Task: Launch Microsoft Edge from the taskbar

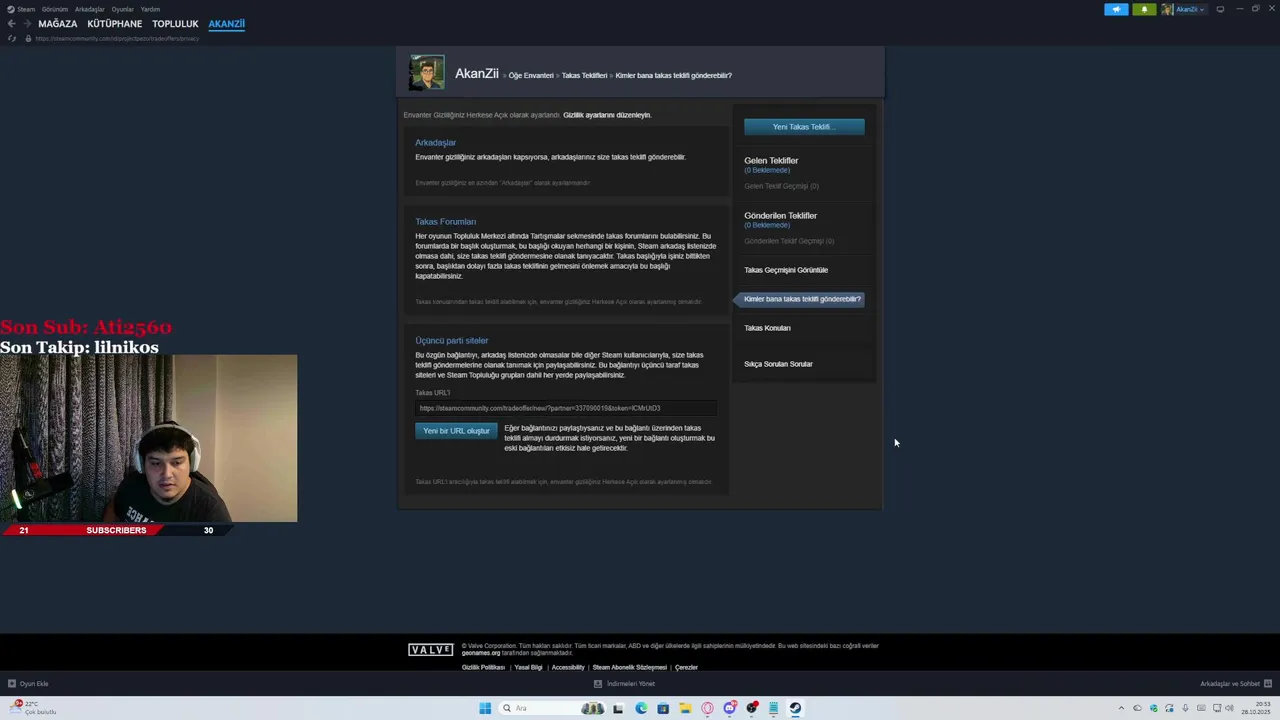Action: click(641, 708)
